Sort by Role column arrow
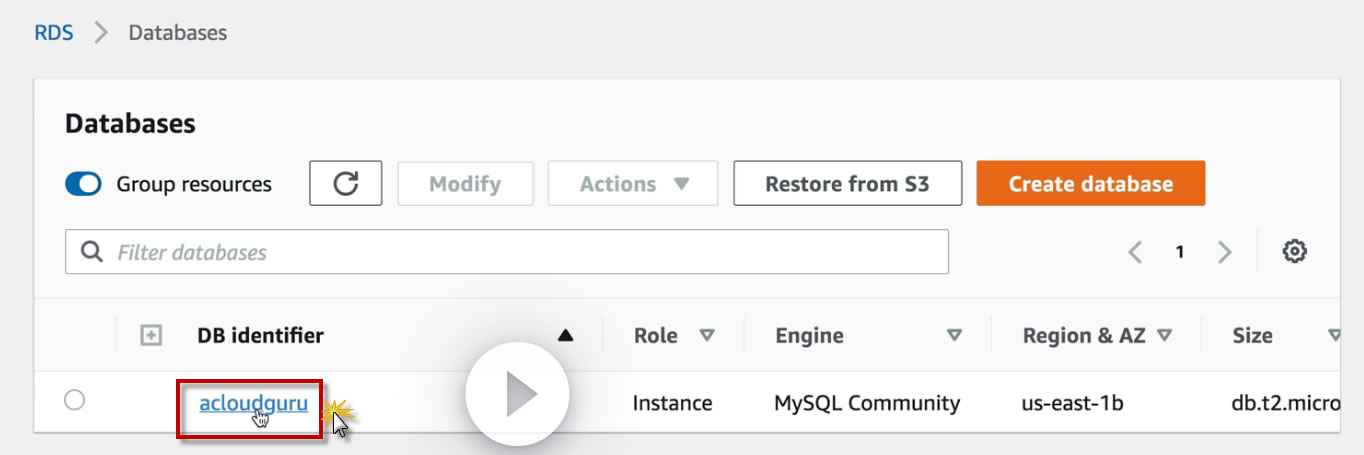Image resolution: width=1364 pixels, height=455 pixels. coord(707,336)
